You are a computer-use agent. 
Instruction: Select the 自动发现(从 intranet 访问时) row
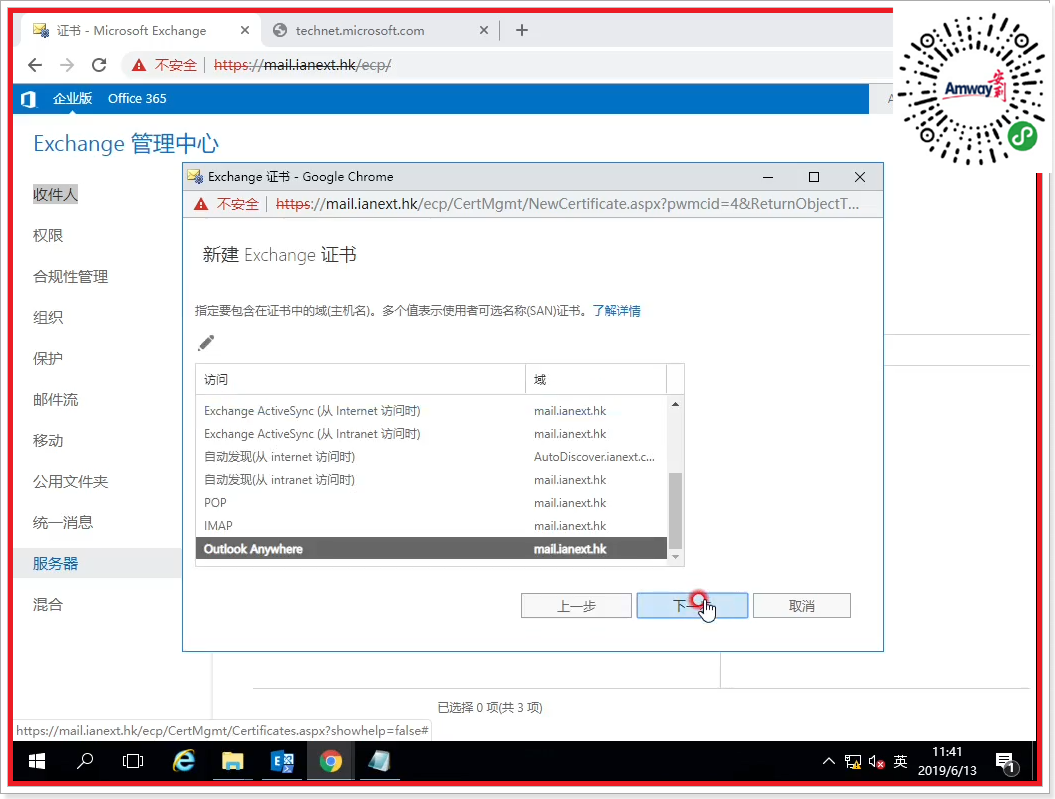431,480
